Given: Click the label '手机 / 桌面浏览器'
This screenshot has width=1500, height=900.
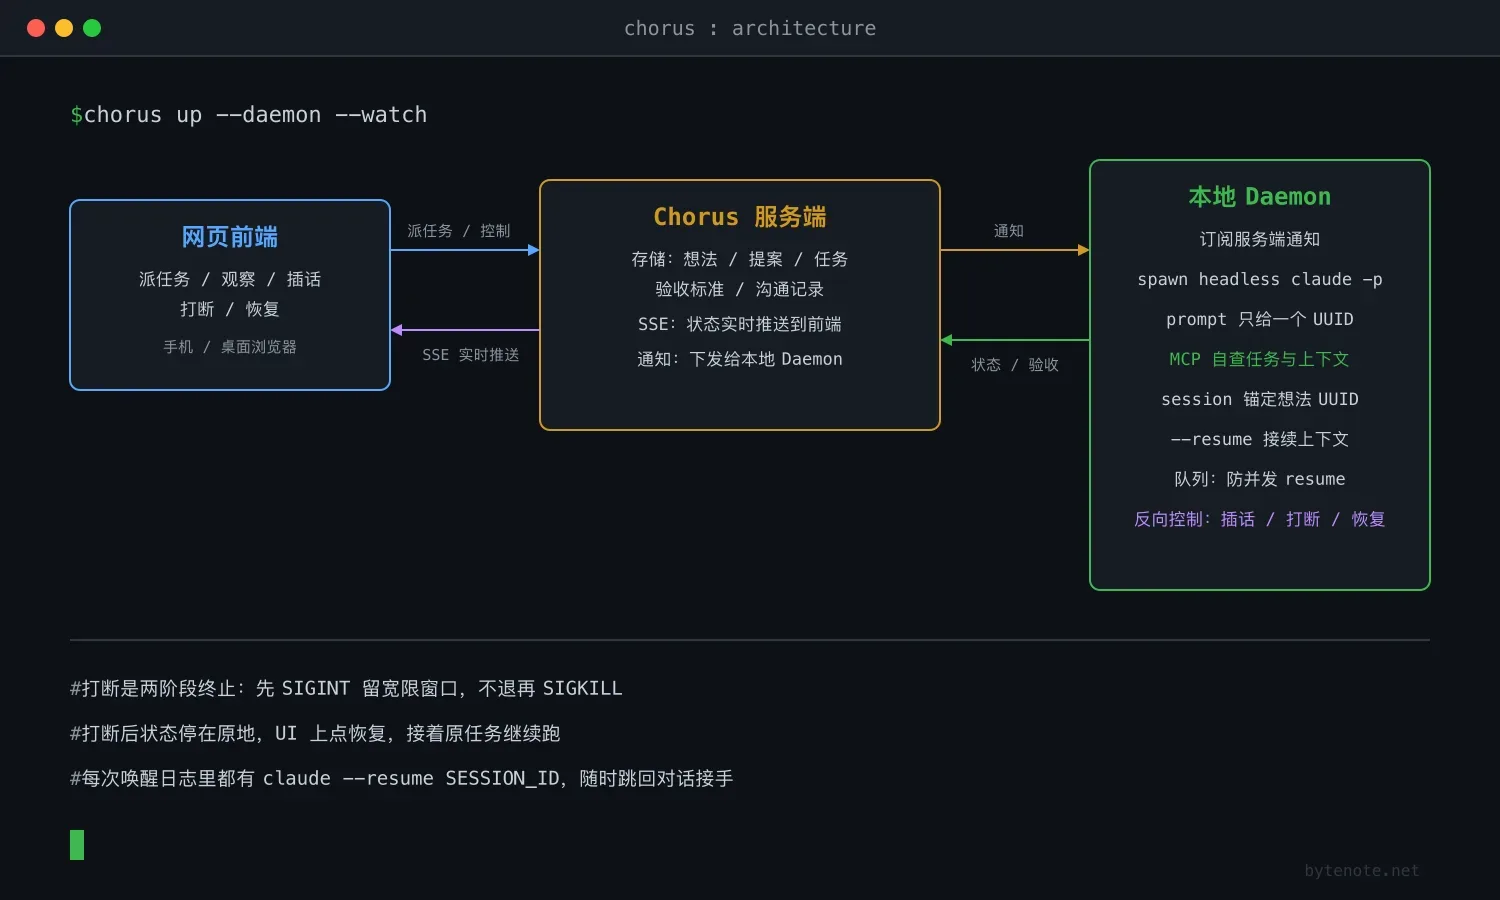Looking at the screenshot, I should tap(230, 347).
